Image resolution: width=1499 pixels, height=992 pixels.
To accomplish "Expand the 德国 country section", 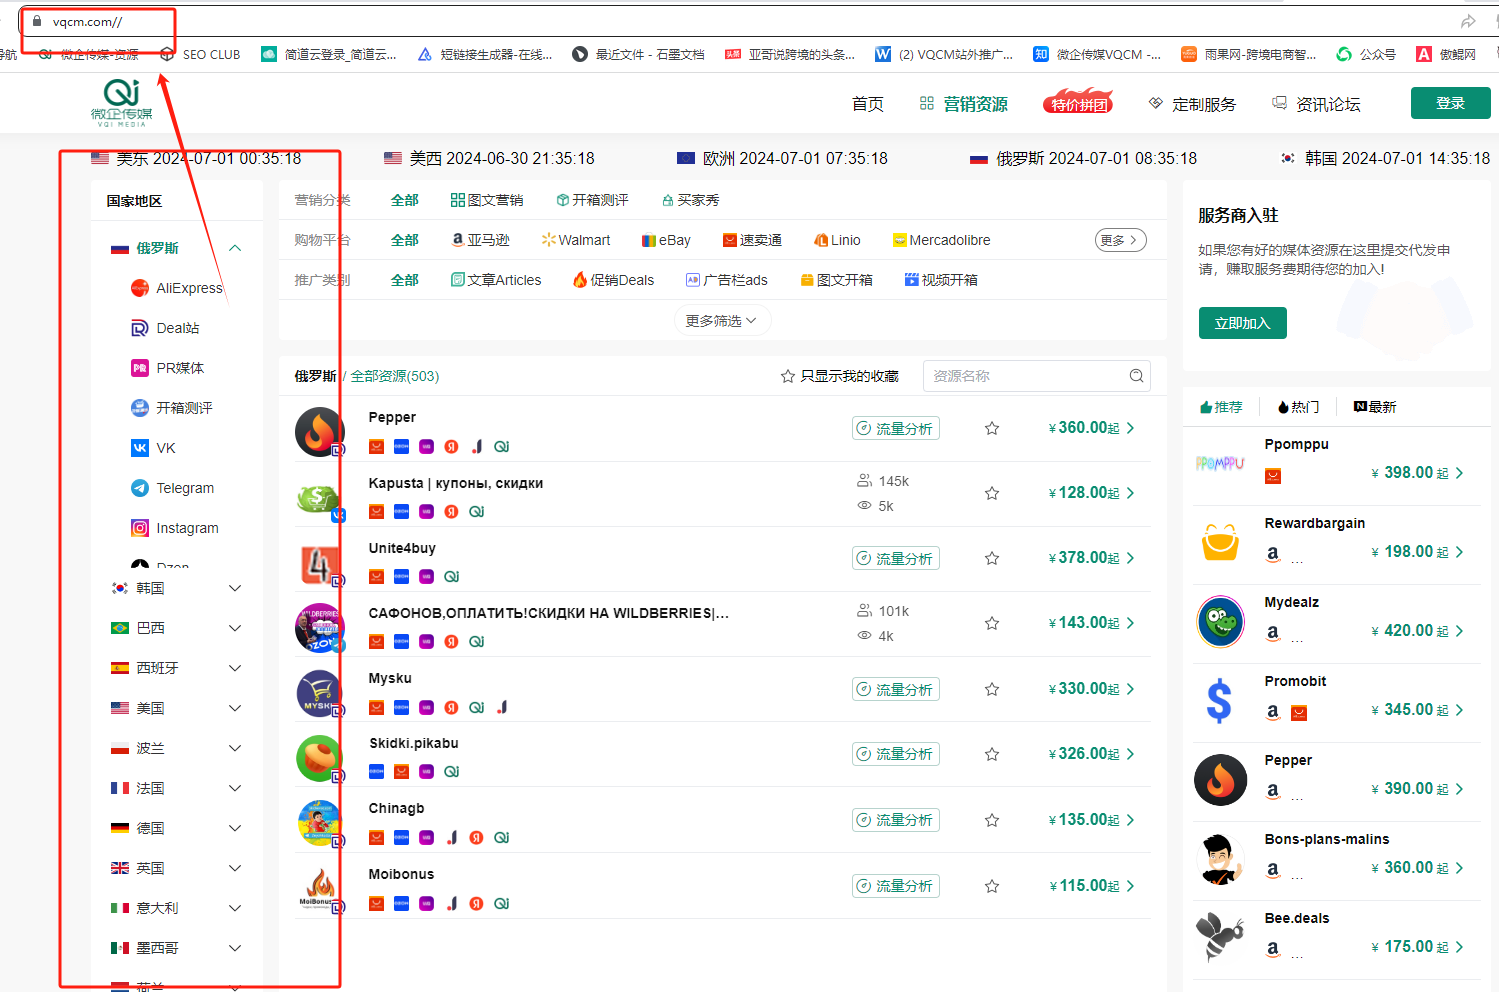I will [235, 828].
